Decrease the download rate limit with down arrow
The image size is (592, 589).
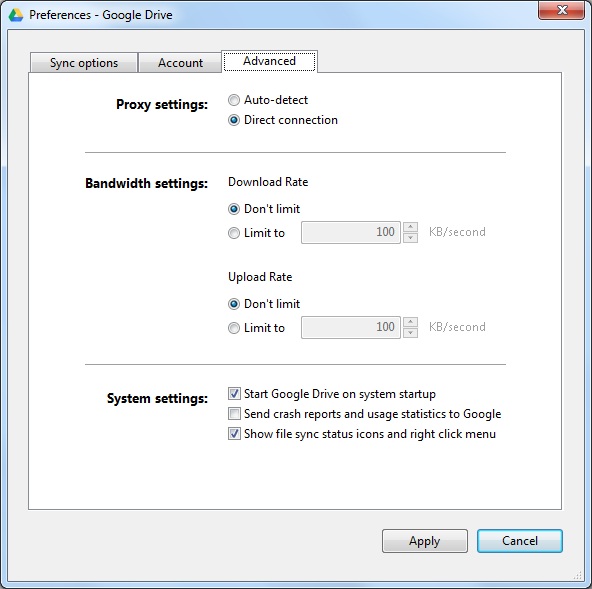410,238
